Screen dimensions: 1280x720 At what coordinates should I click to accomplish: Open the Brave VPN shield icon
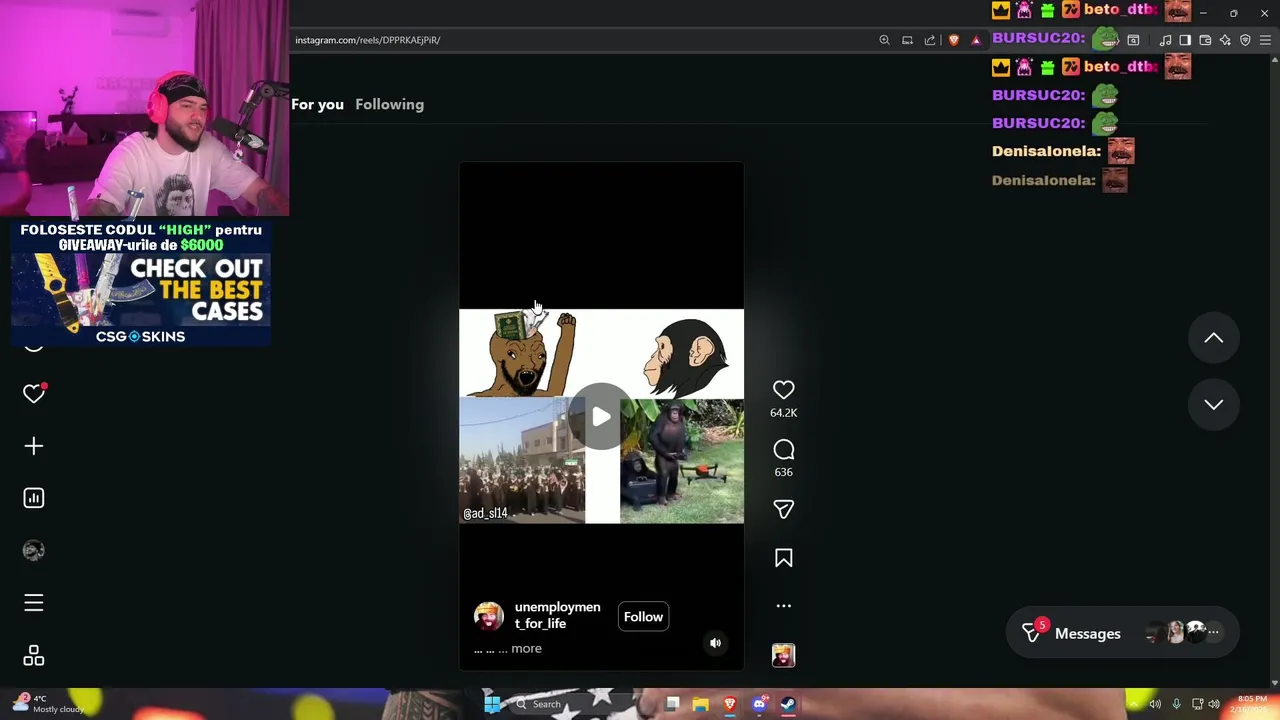(1245, 40)
